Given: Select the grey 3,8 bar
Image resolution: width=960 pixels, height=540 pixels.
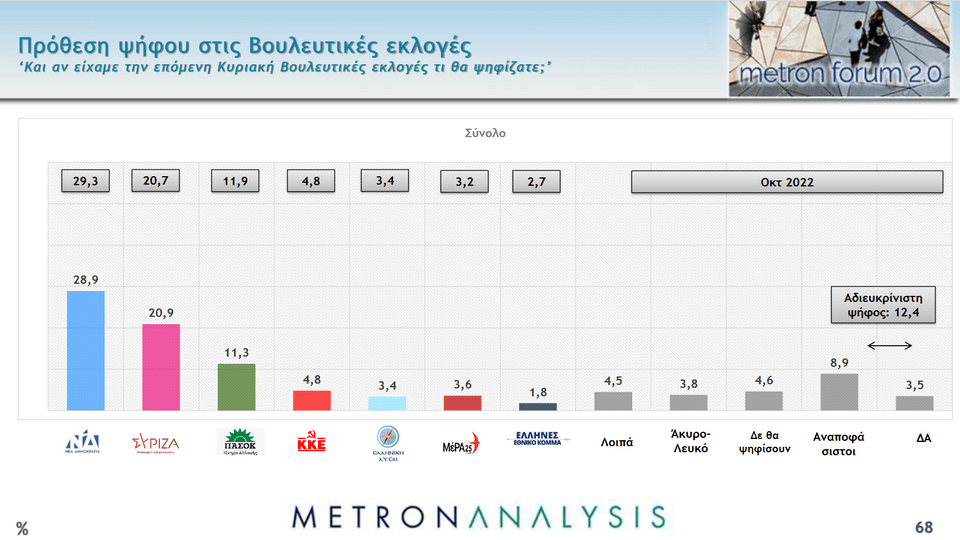Looking at the screenshot, I should 688,402.
